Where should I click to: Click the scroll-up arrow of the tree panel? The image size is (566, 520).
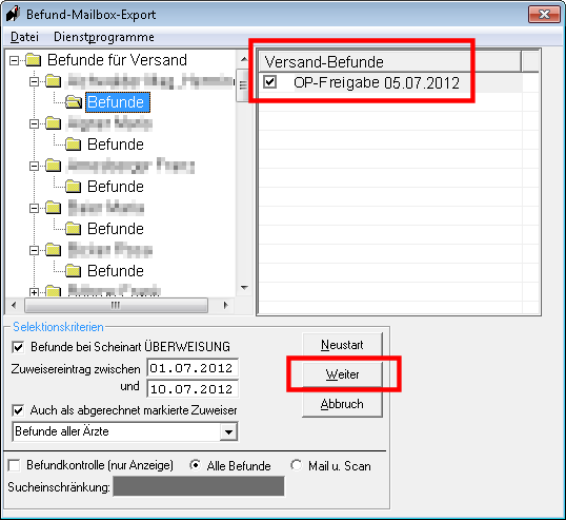click(x=244, y=59)
